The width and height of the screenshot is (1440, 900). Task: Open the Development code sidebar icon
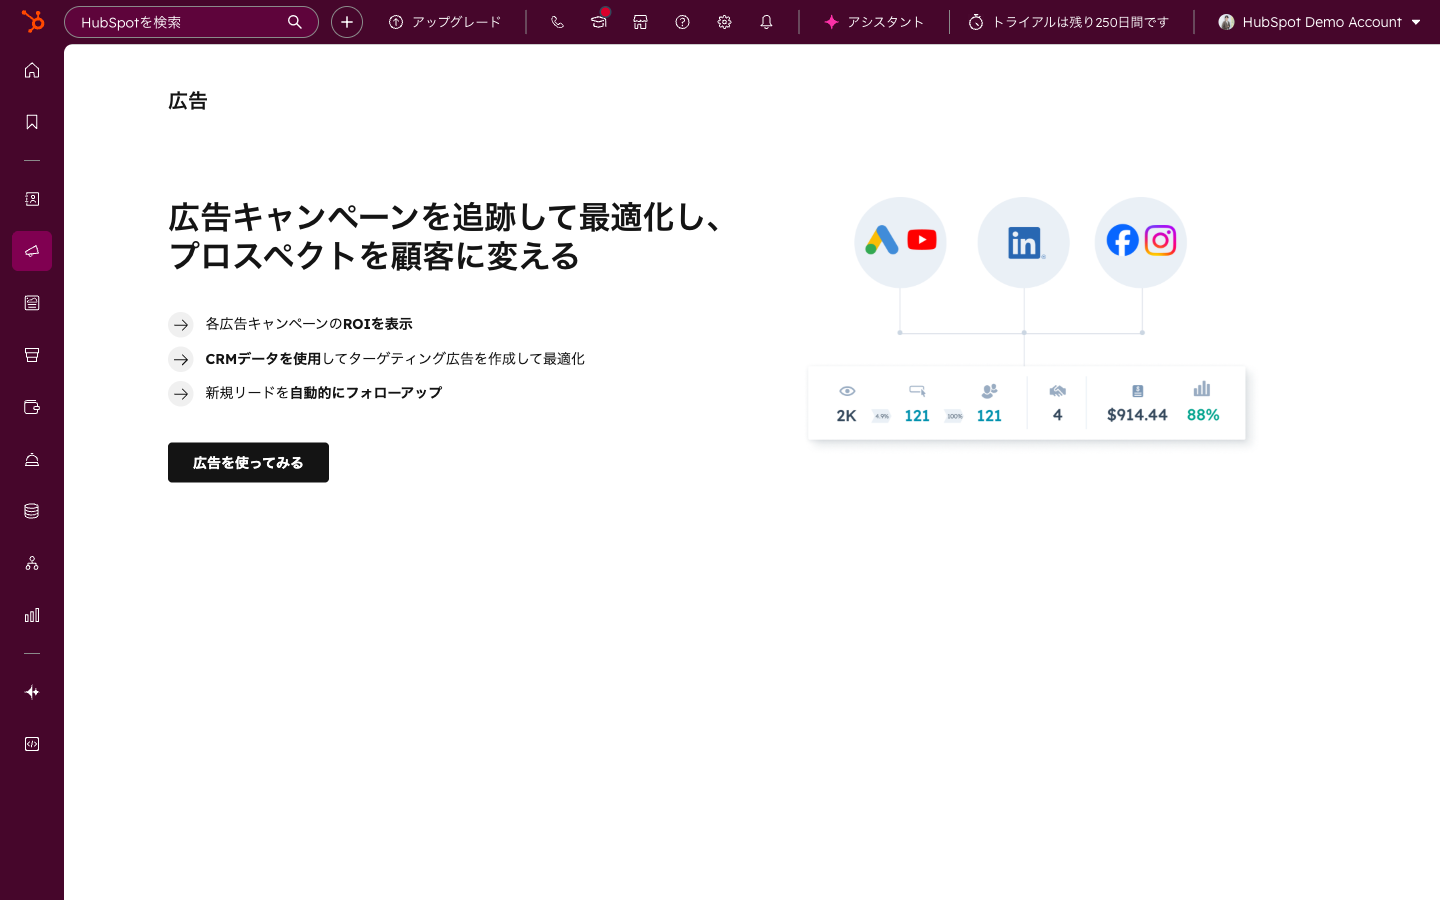(x=32, y=744)
